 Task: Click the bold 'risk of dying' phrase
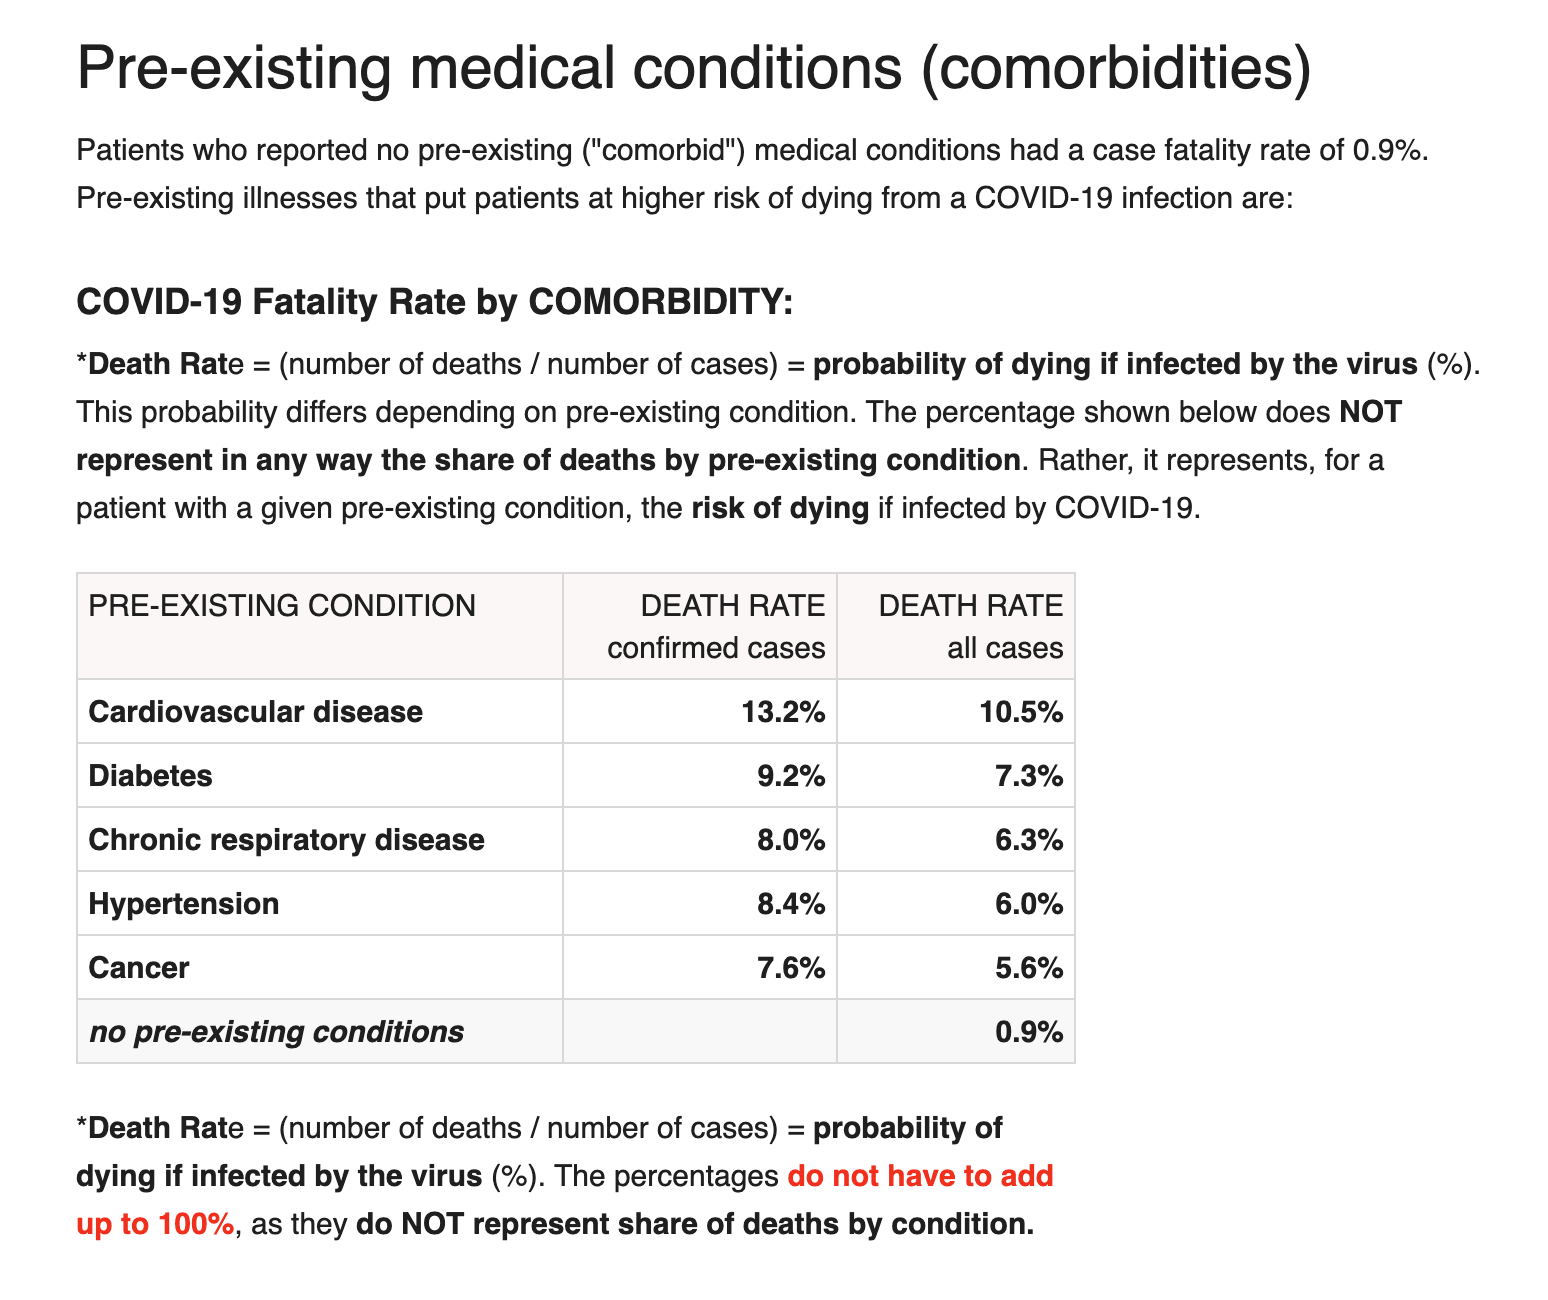780,509
